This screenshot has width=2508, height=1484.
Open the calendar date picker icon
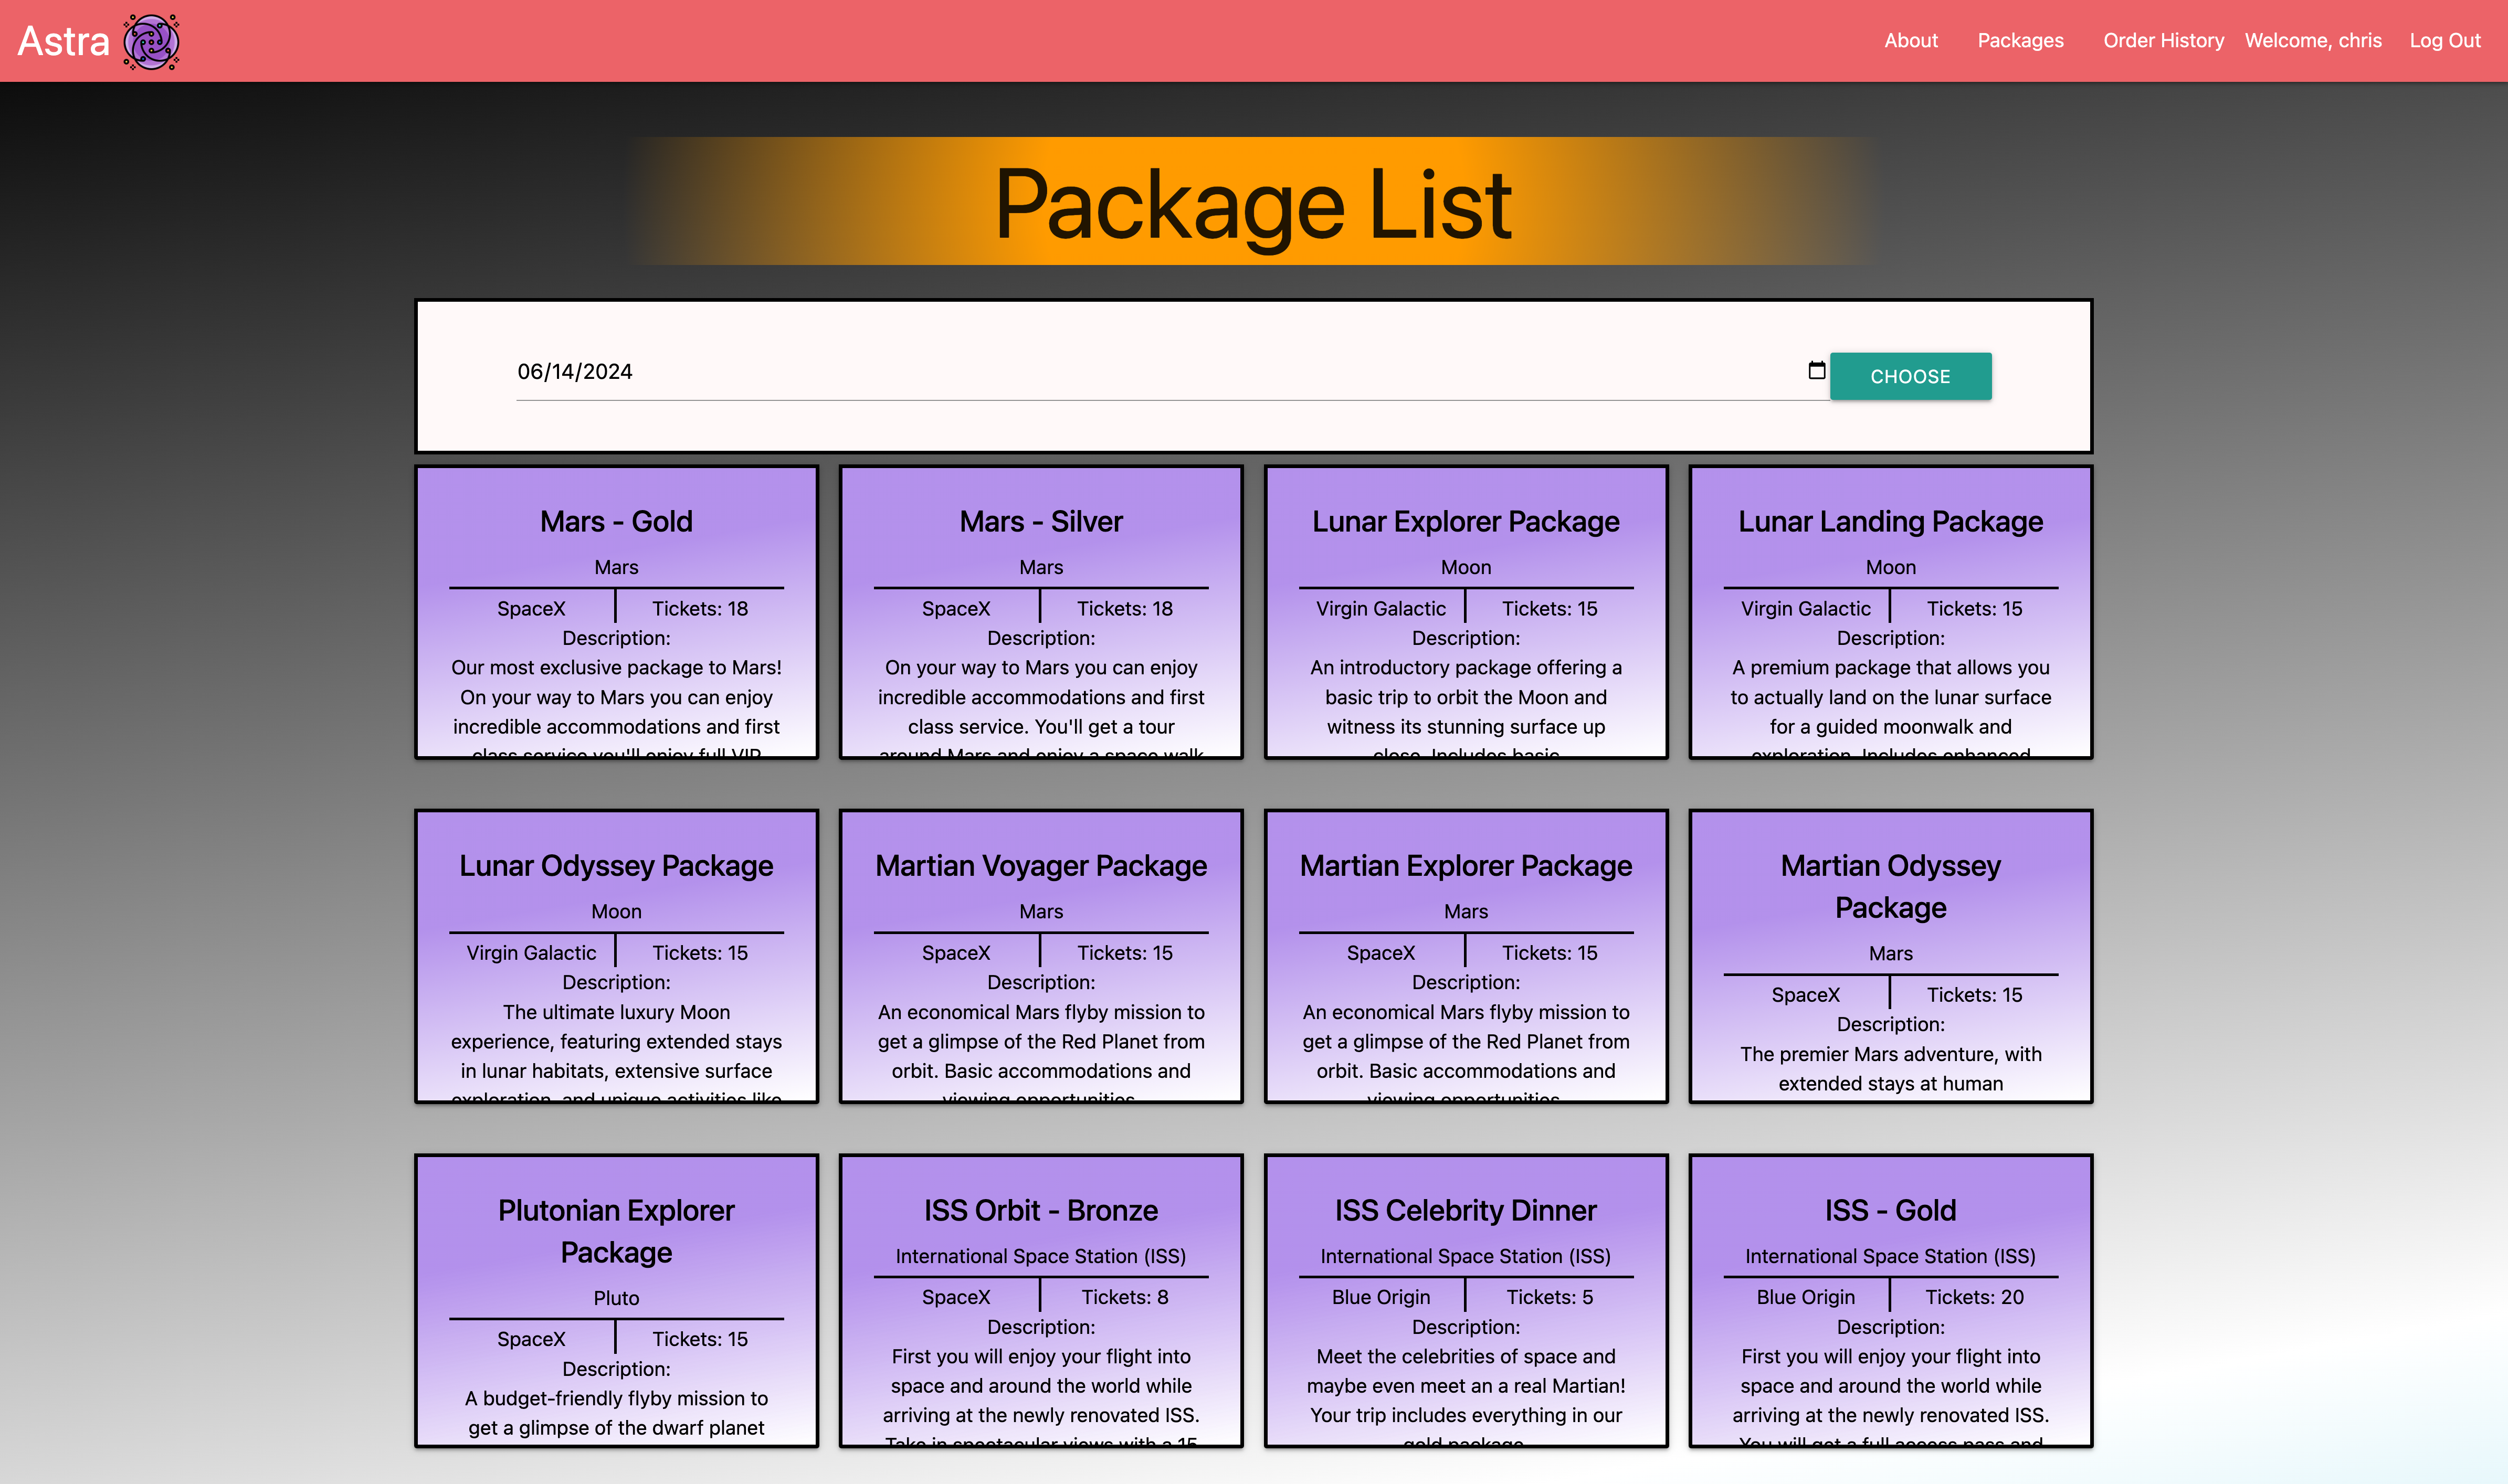pos(1816,371)
